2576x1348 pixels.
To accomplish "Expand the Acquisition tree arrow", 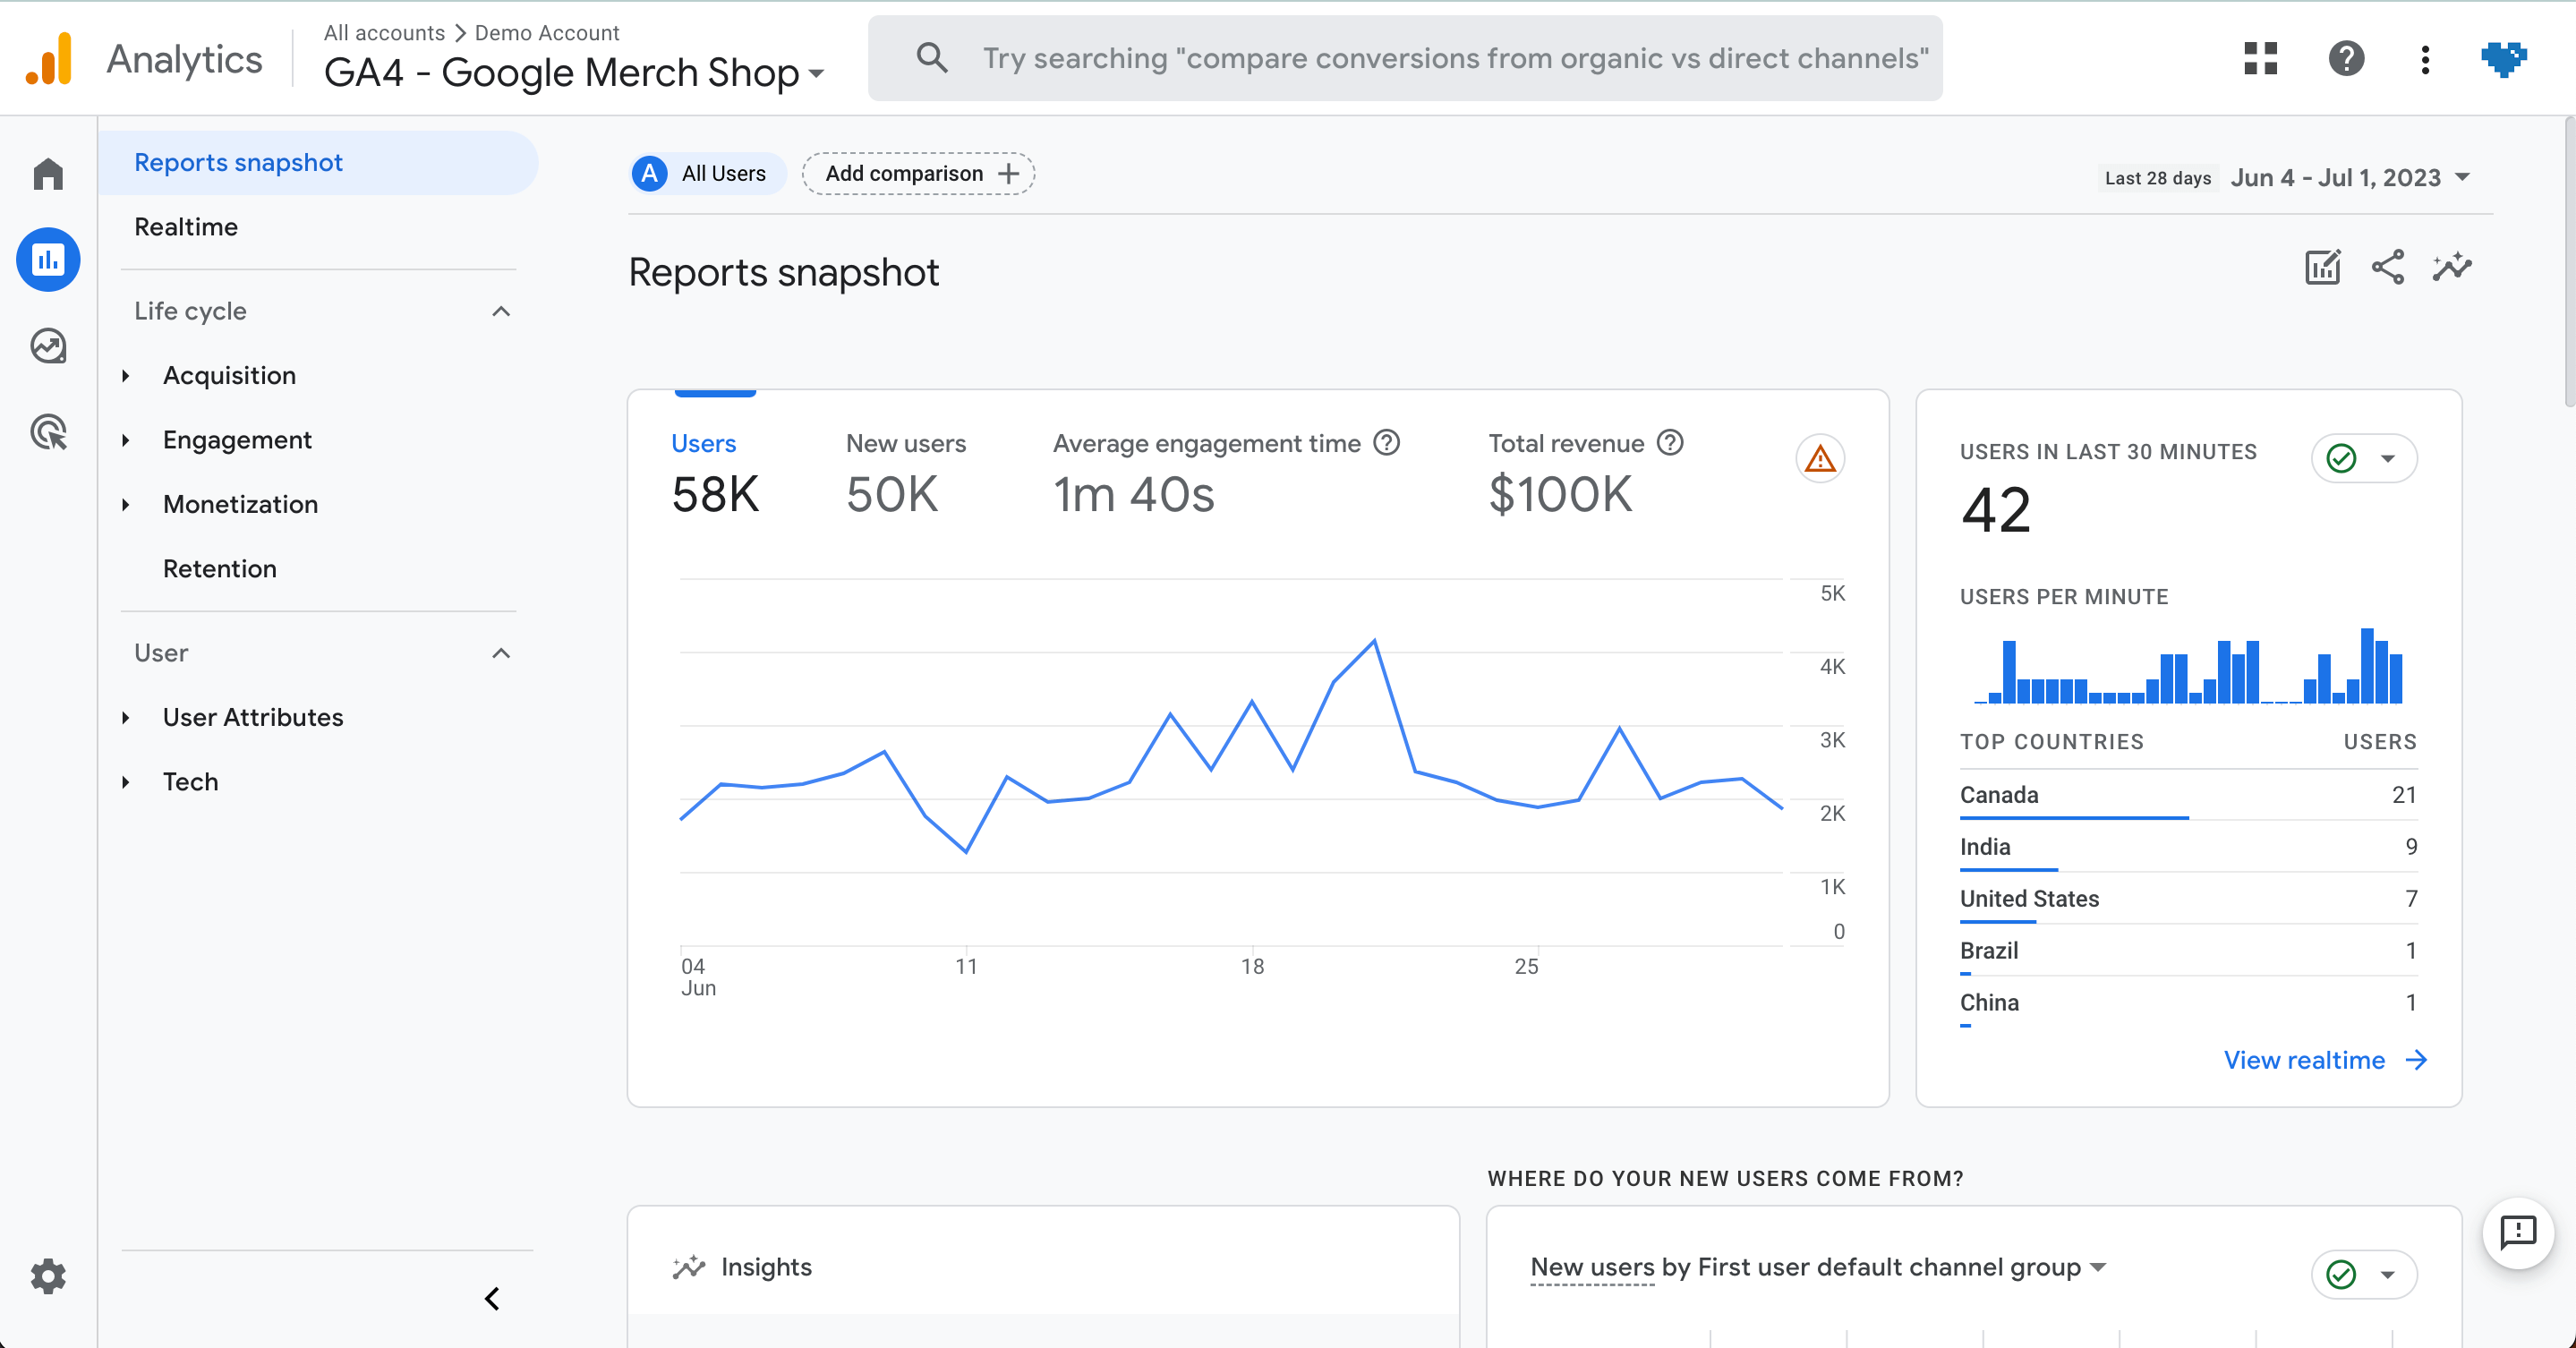I will click(x=126, y=376).
